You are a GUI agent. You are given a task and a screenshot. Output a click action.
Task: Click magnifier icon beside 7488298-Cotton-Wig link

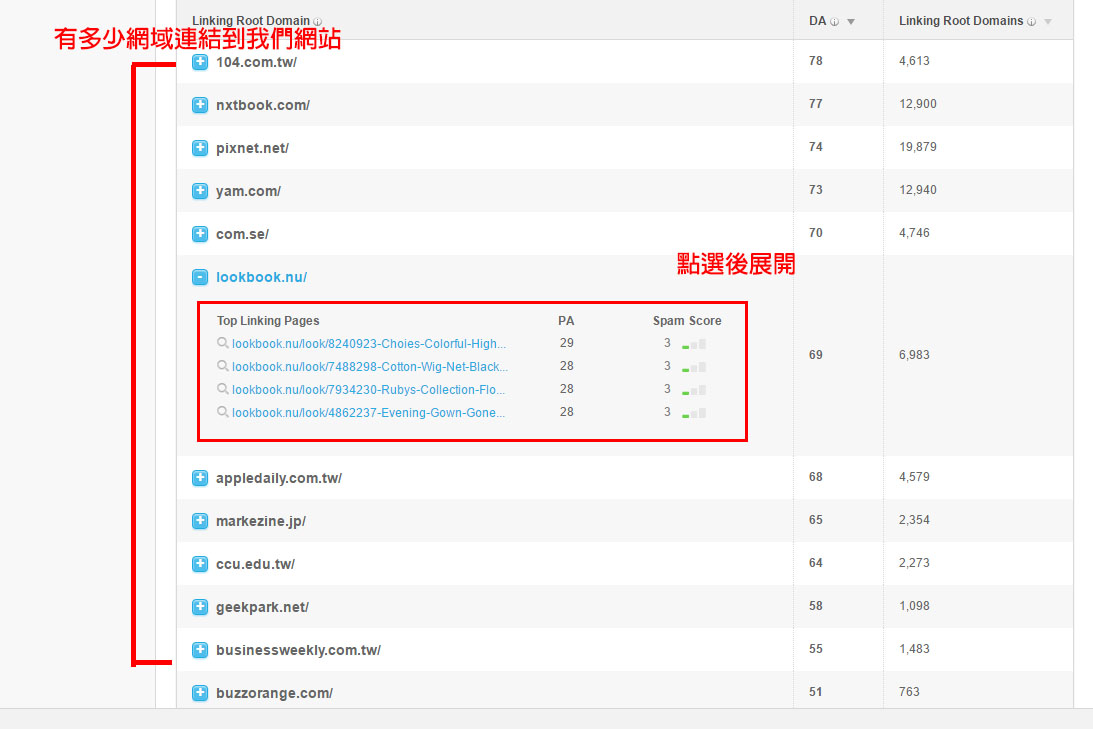[x=223, y=366]
